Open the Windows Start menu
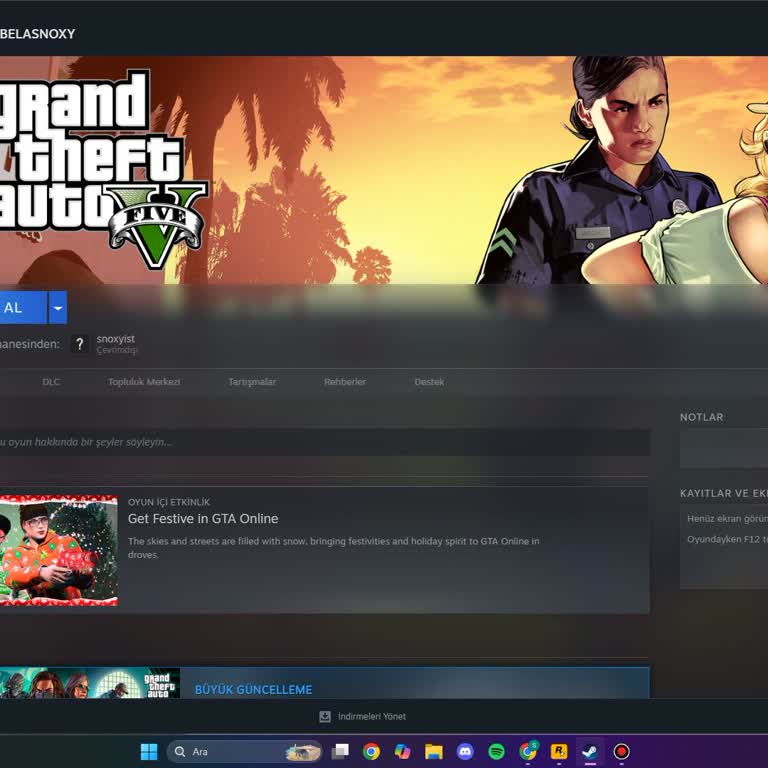This screenshot has width=768, height=768. coord(149,751)
